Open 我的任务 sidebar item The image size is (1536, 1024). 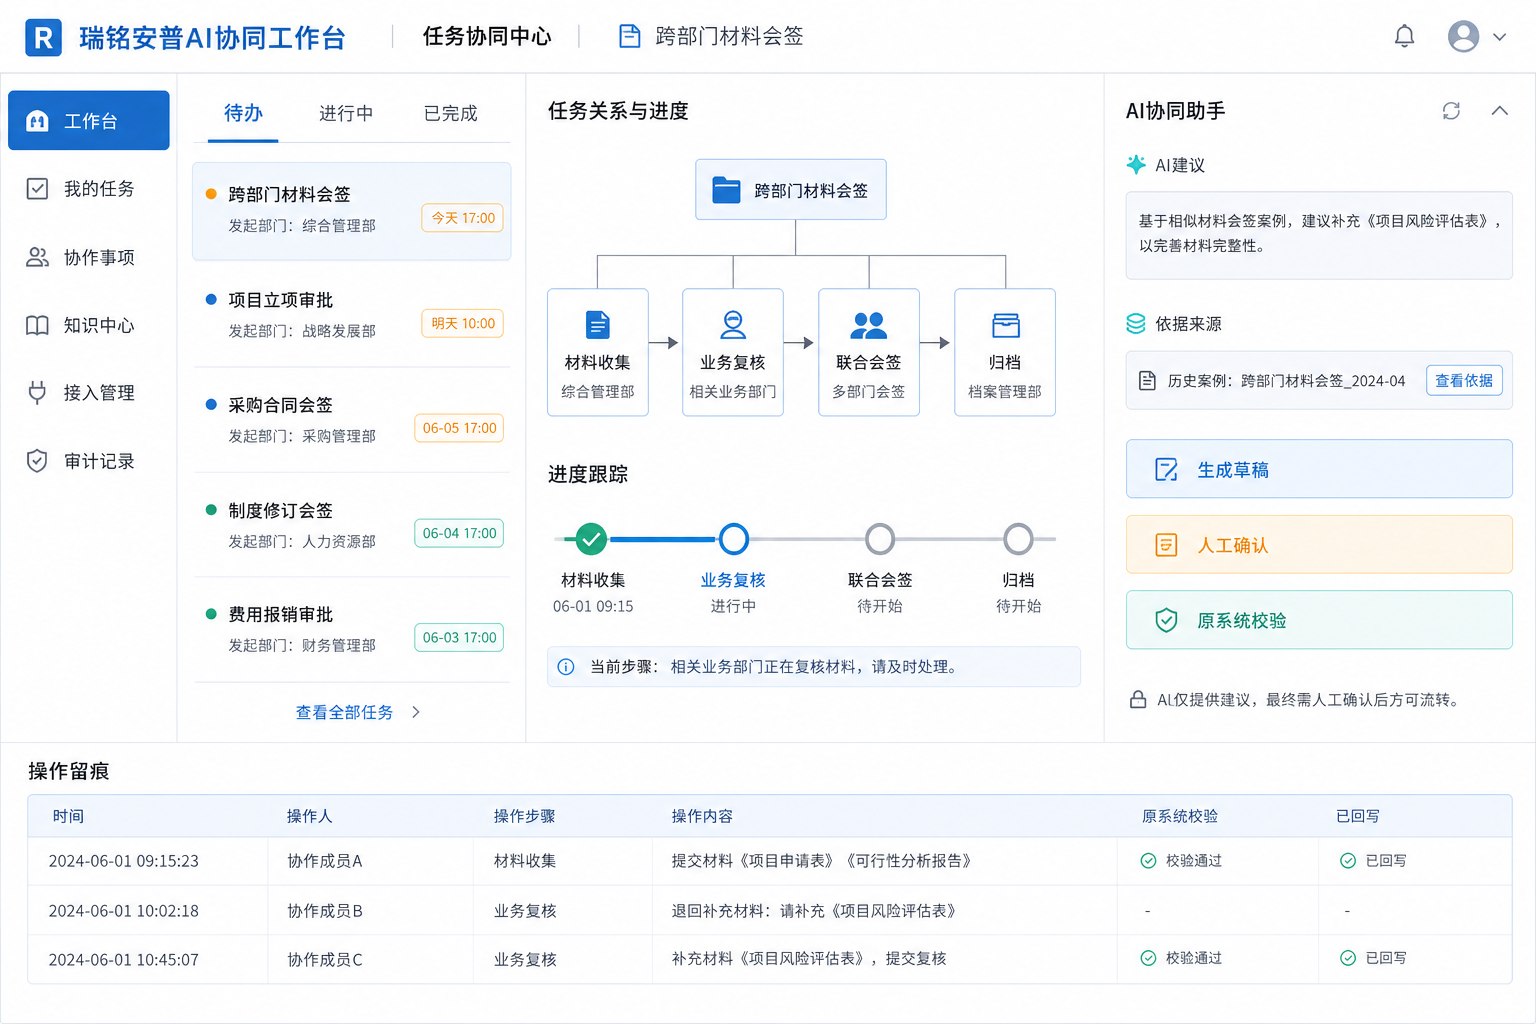89,189
